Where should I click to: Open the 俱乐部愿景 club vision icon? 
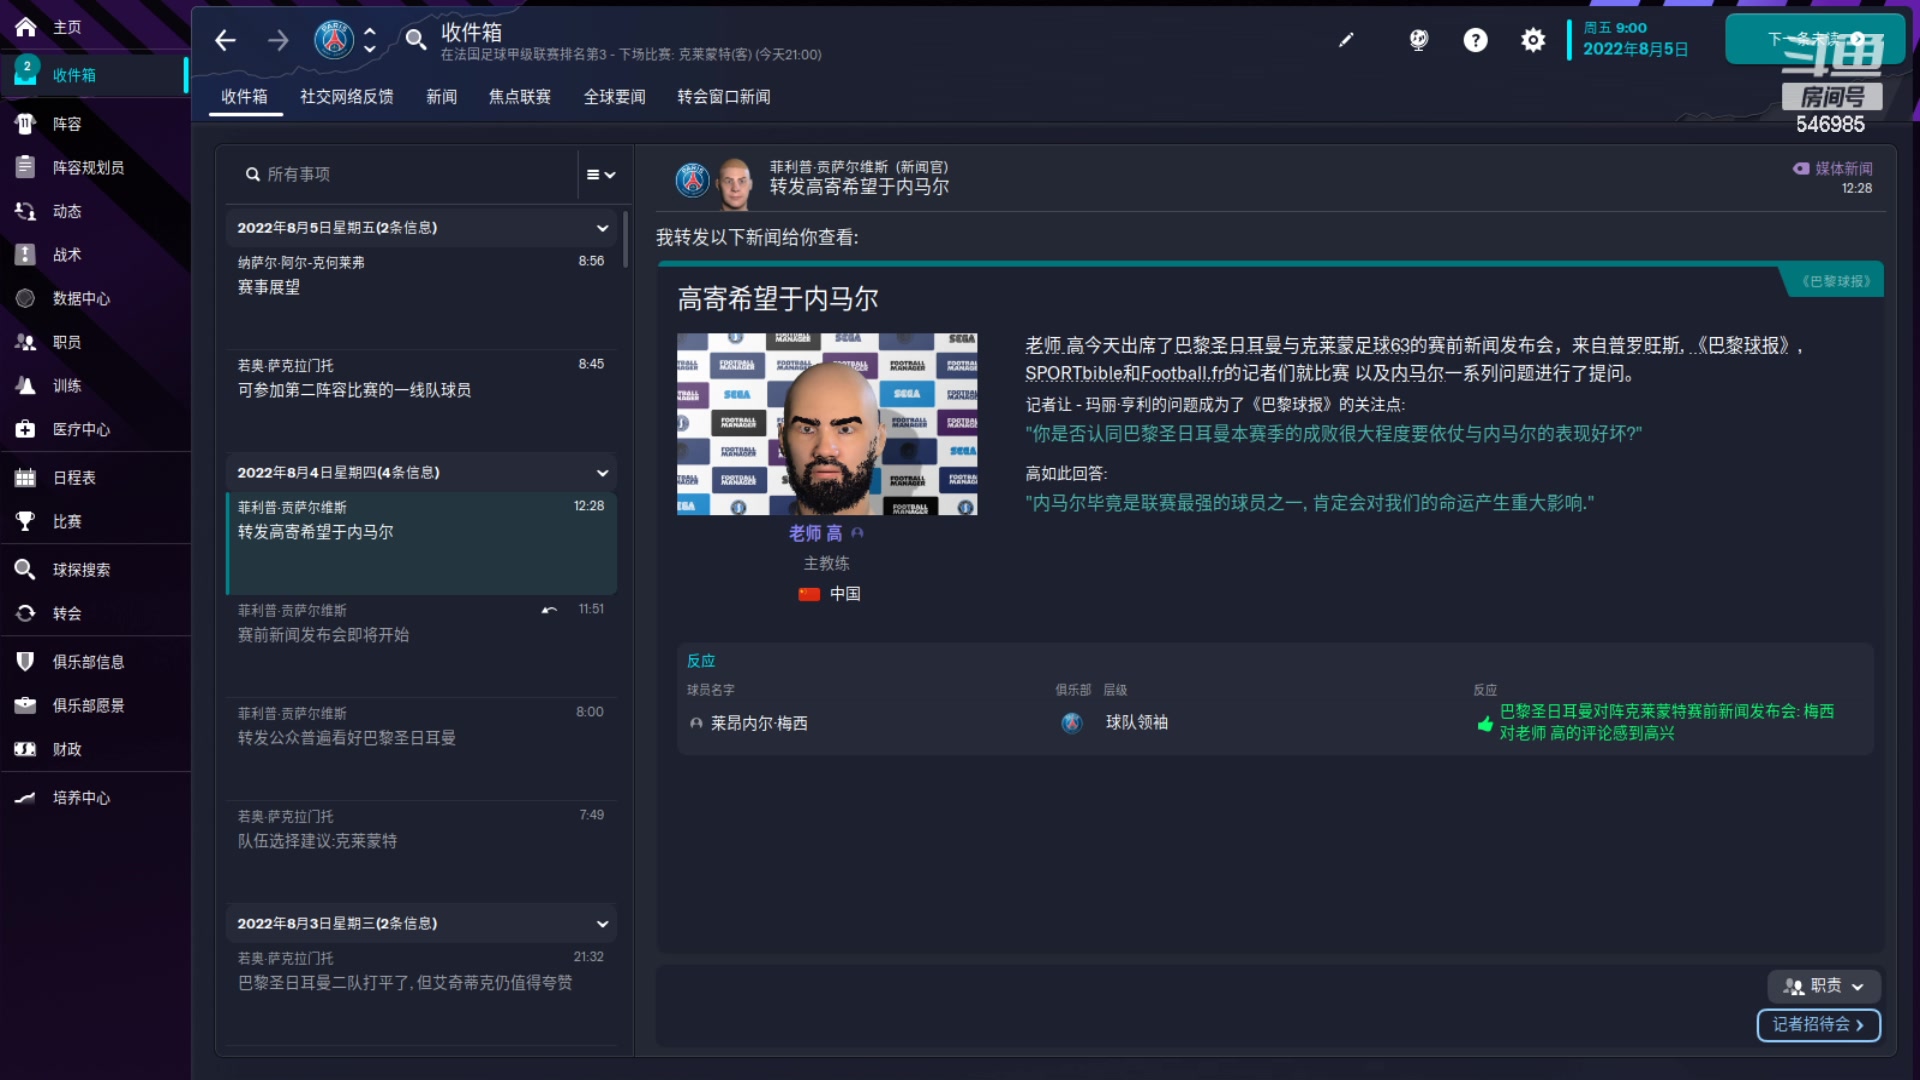25,705
